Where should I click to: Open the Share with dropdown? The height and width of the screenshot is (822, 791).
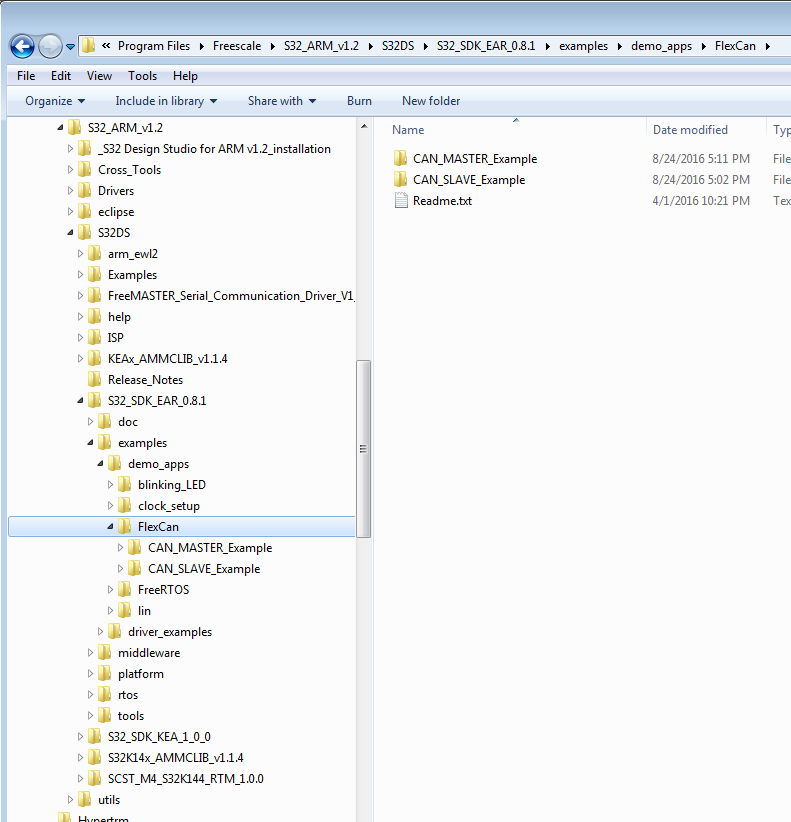point(282,101)
